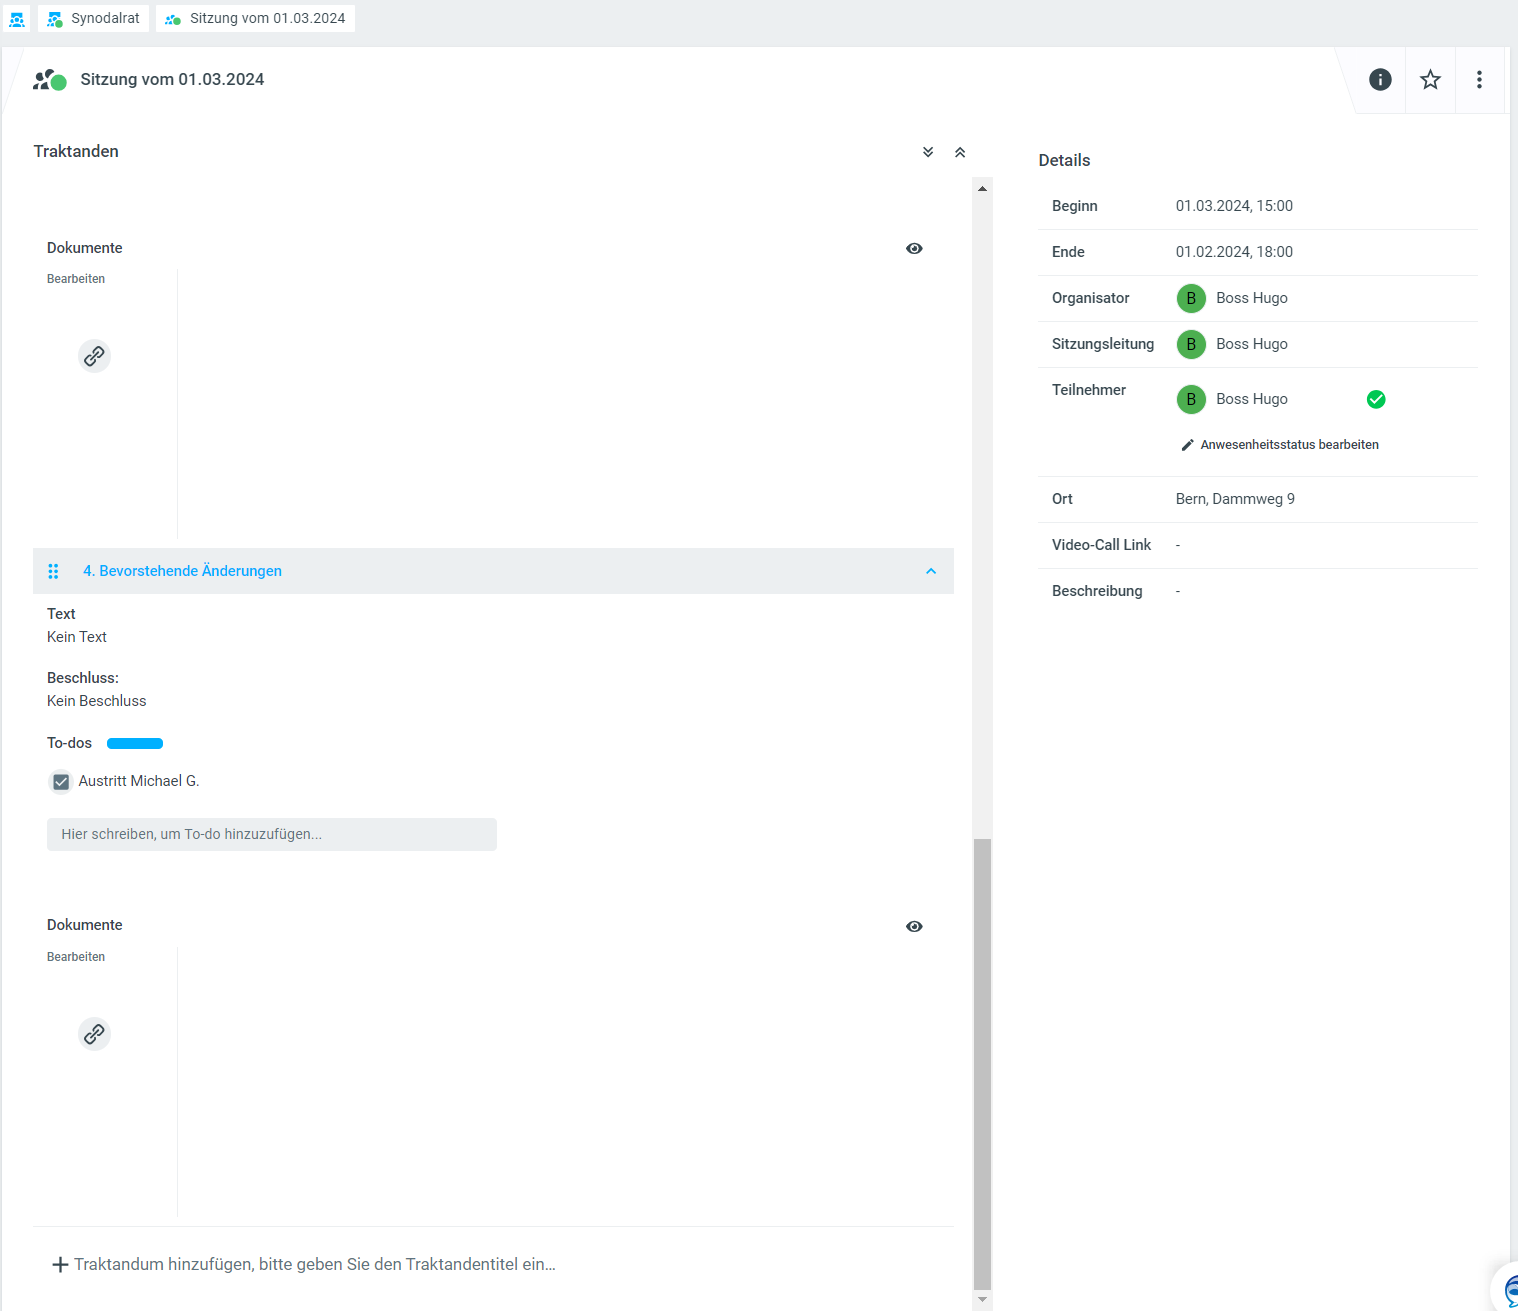Screen dimensions: 1518x1311
Task: Click Bearbeiten under the lower Dokumente
Action: [76, 957]
